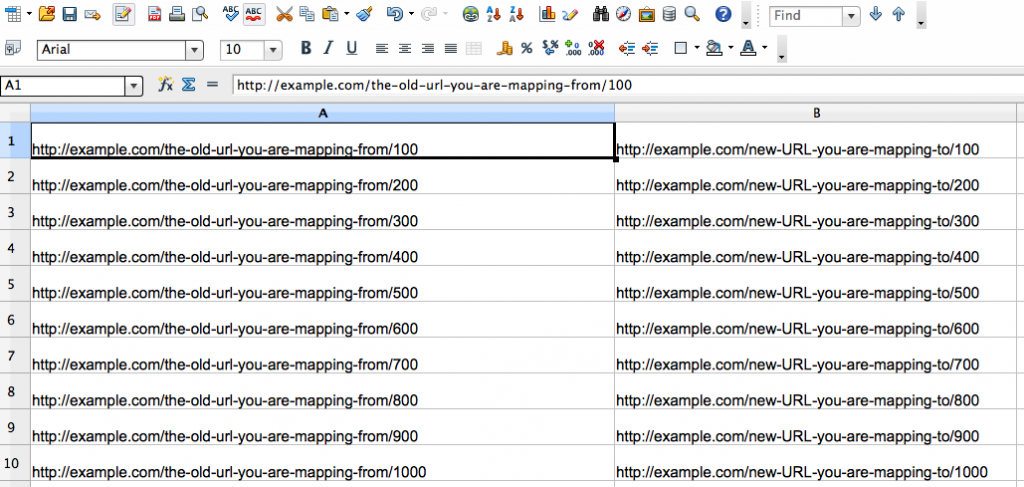Center cell text horizontally
Viewport: 1024px width, 487px height.
(x=405, y=48)
